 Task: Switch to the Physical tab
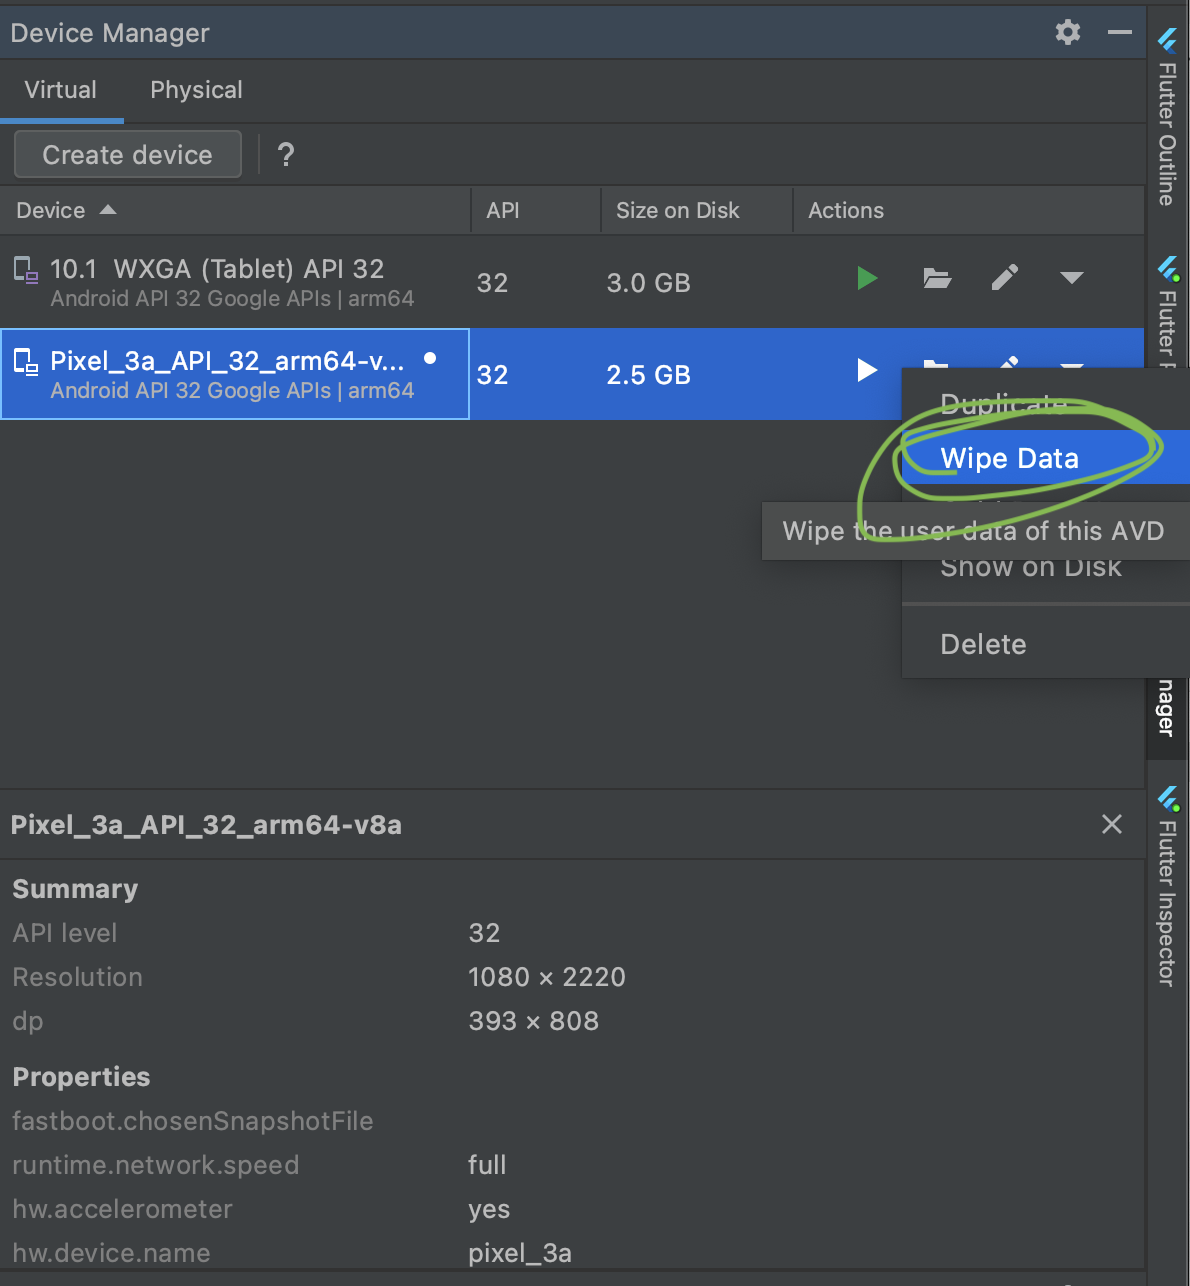[x=196, y=90]
